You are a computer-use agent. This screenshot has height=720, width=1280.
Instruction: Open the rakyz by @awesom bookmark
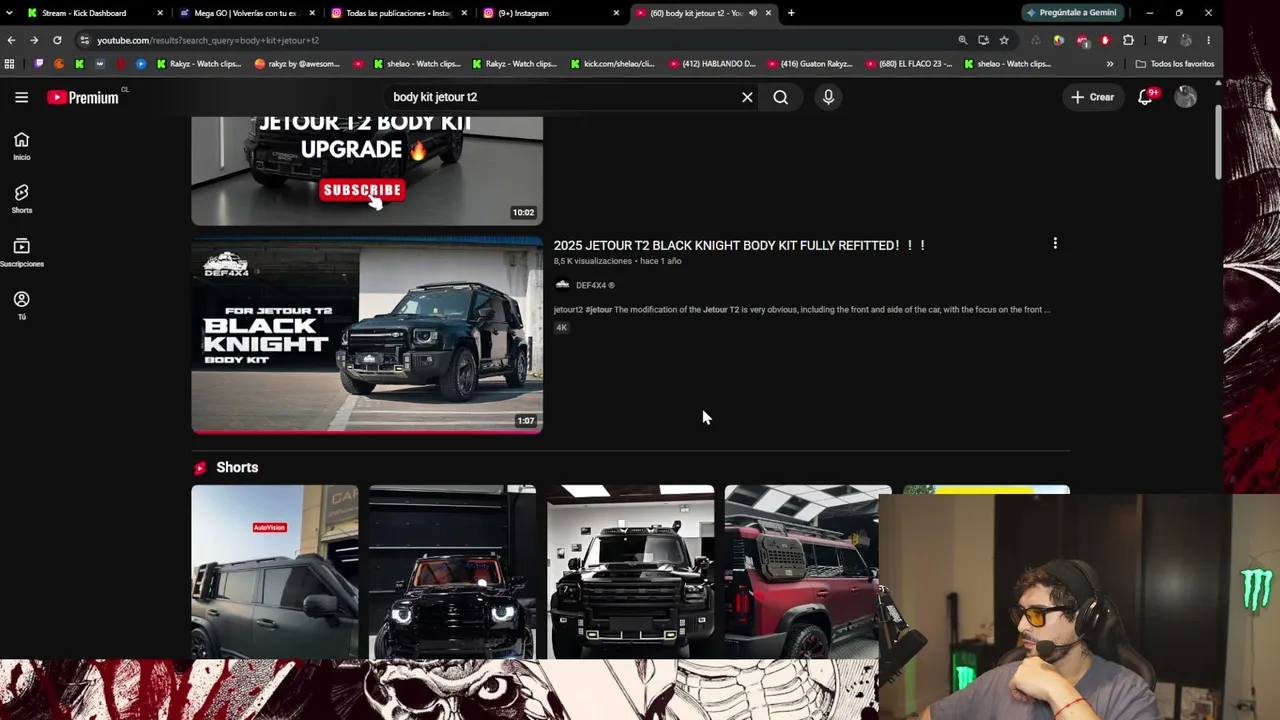coord(297,64)
